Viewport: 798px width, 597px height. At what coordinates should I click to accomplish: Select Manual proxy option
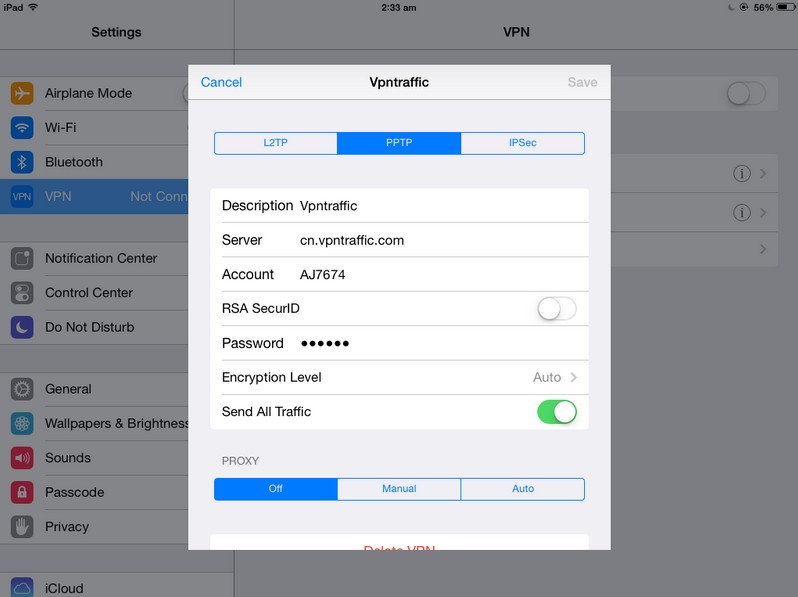pos(399,489)
